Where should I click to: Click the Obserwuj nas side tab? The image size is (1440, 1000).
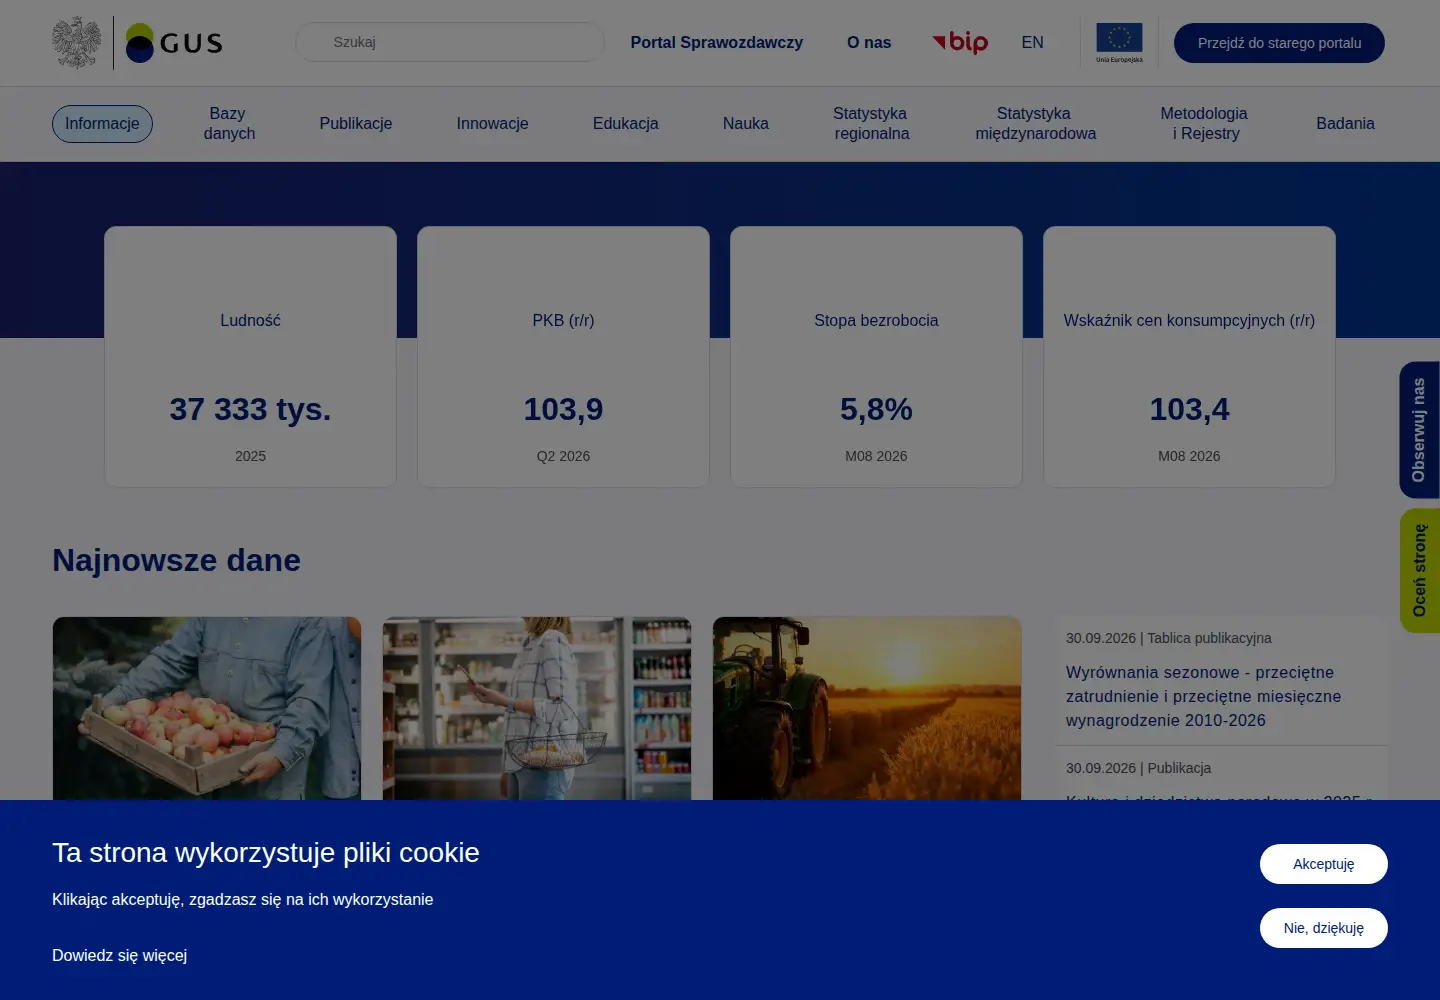[1419, 430]
